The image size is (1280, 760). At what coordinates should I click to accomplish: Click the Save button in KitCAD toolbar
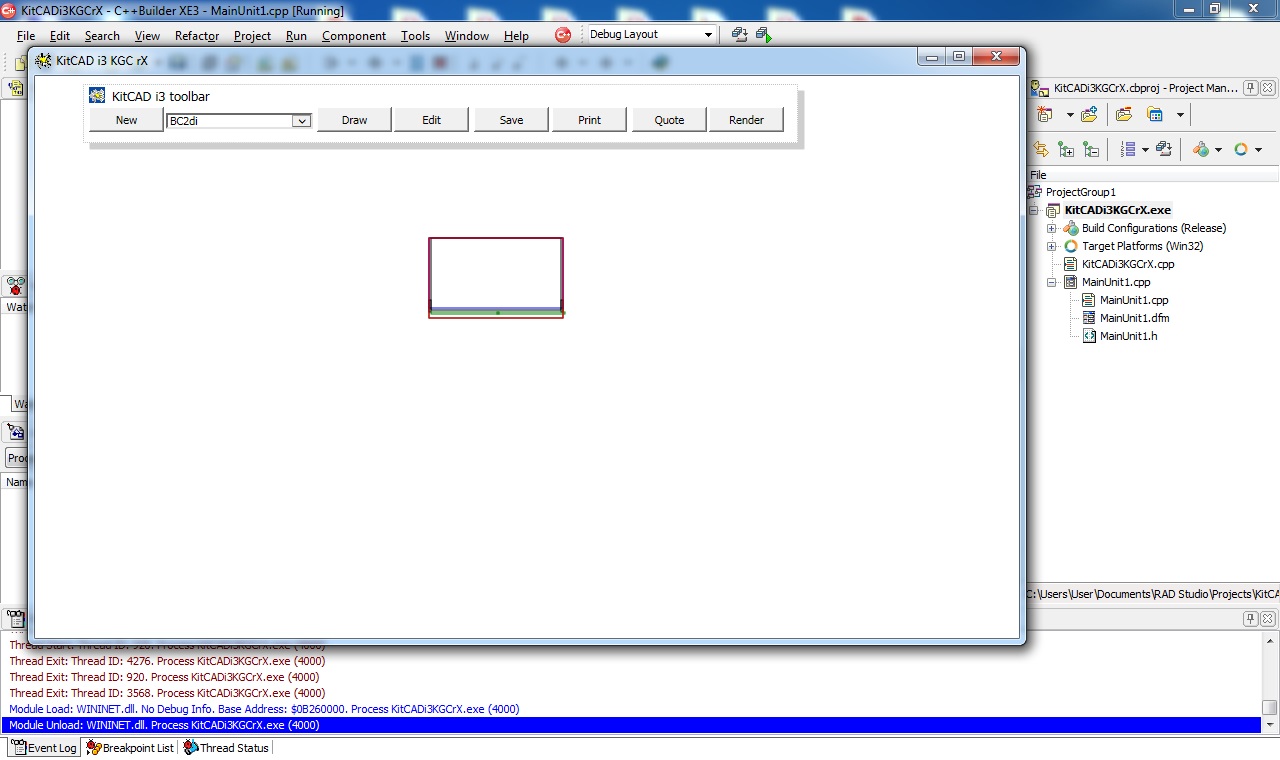(511, 120)
